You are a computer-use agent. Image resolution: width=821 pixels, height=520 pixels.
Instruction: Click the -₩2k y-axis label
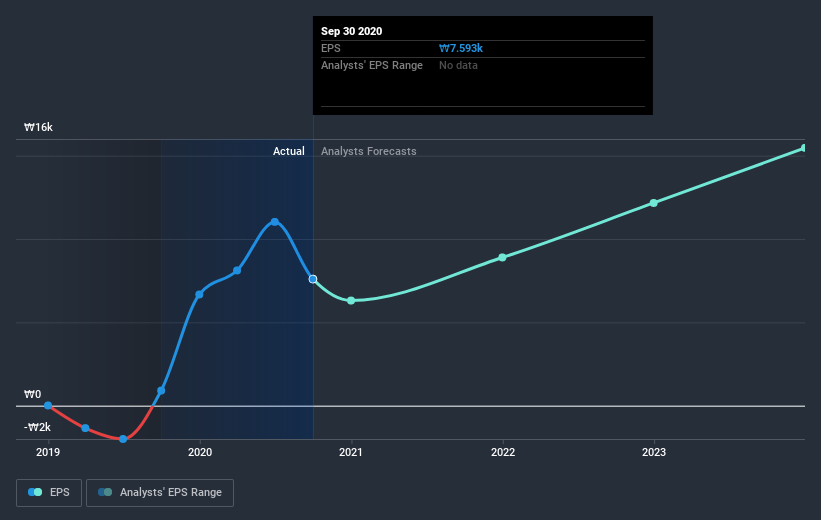pyautogui.click(x=37, y=427)
